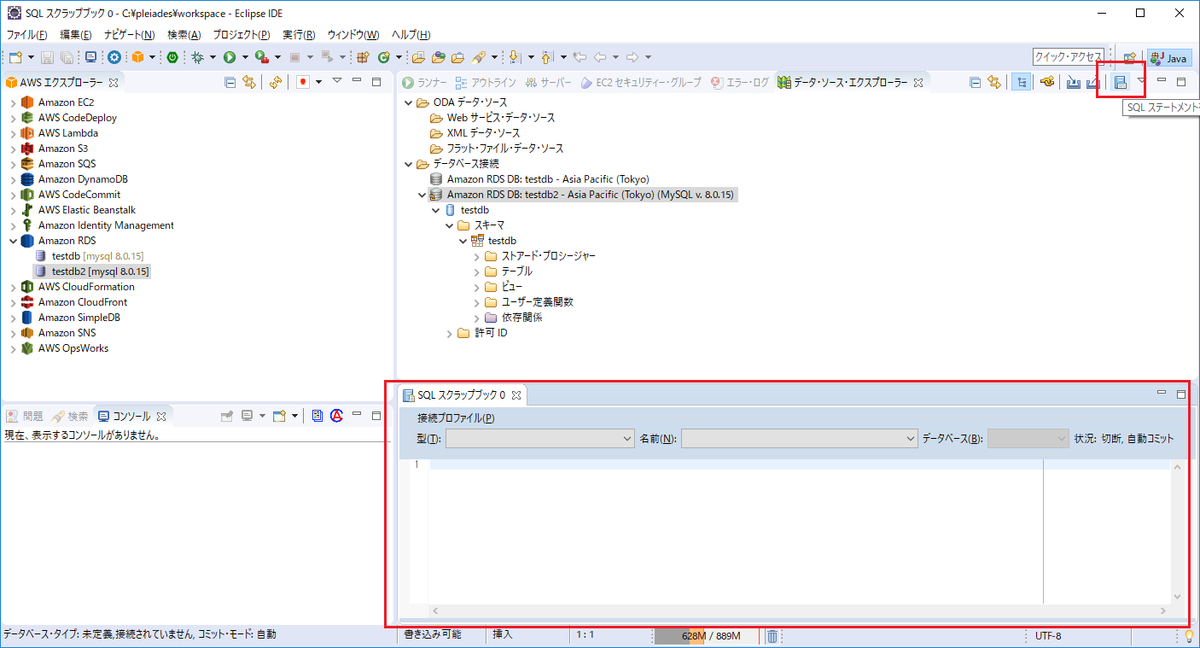Image resolution: width=1200 pixels, height=648 pixels.
Task: Expand the Amazon EC2 node
Action: click(x=12, y=102)
